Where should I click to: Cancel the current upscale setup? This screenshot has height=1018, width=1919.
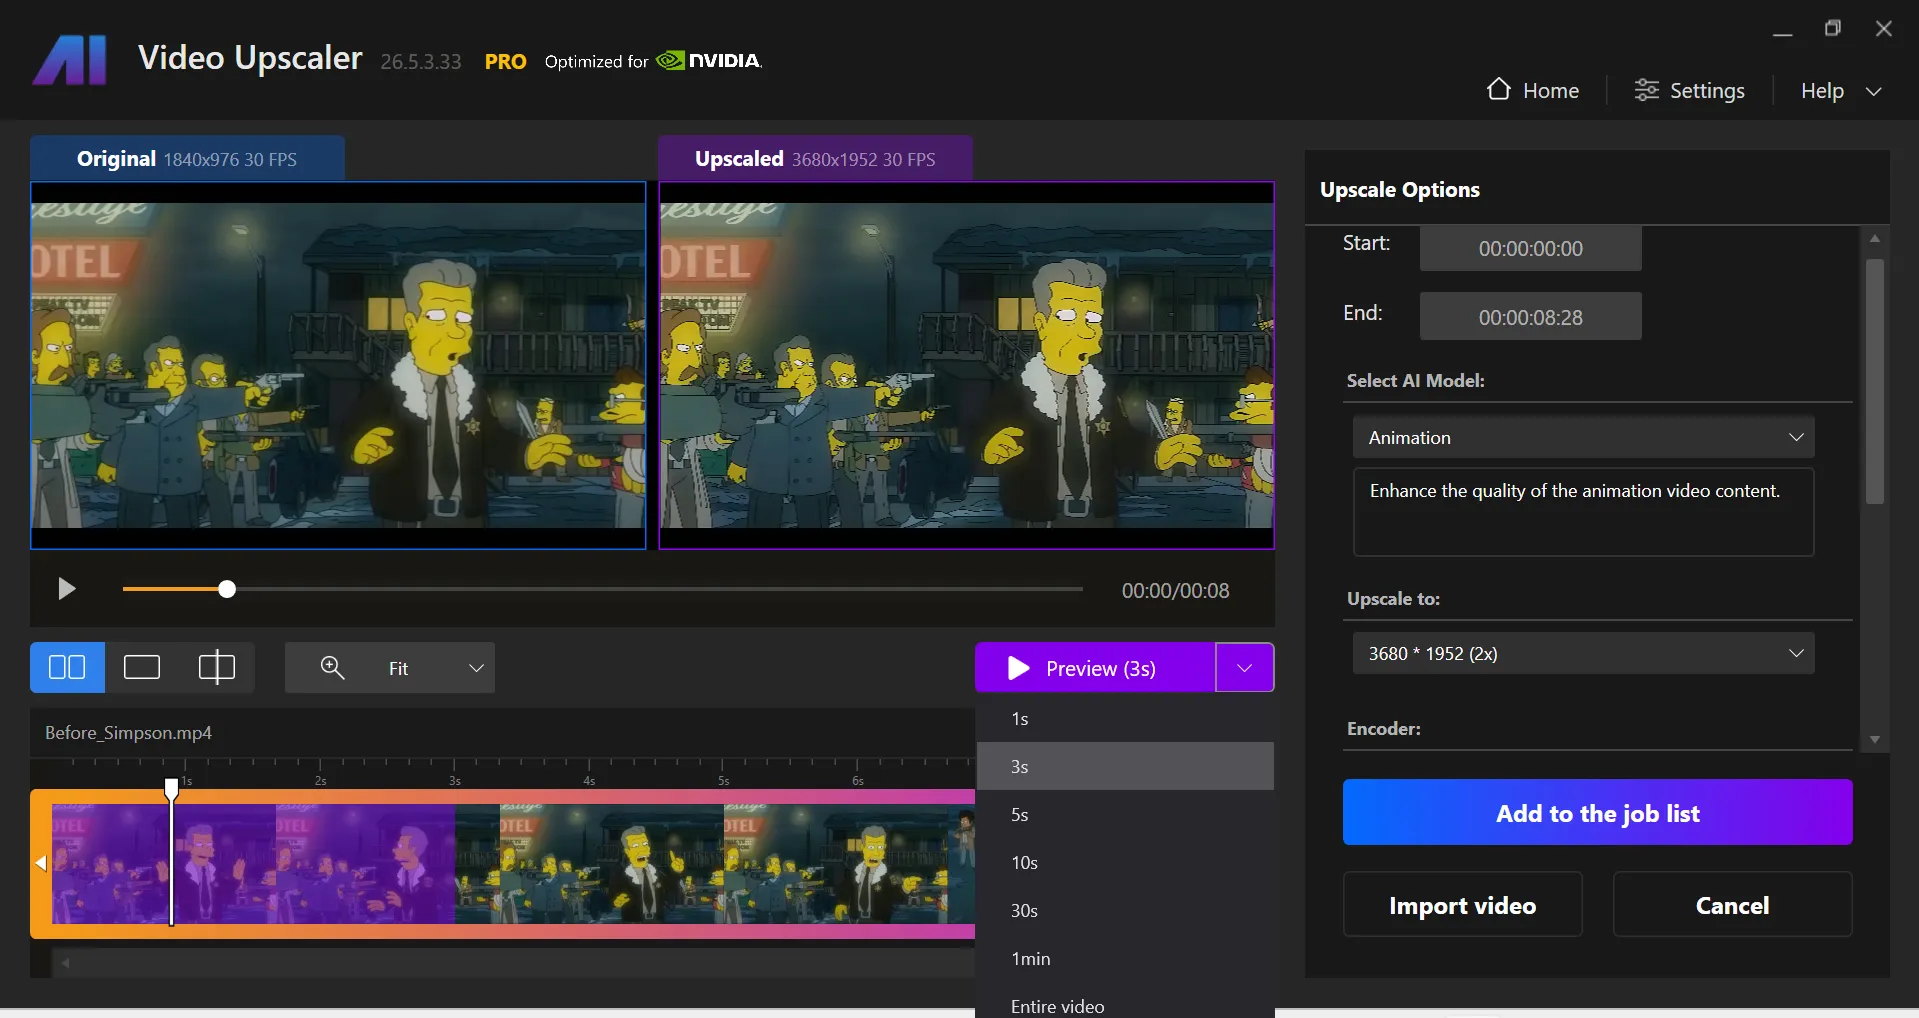[1732, 904]
